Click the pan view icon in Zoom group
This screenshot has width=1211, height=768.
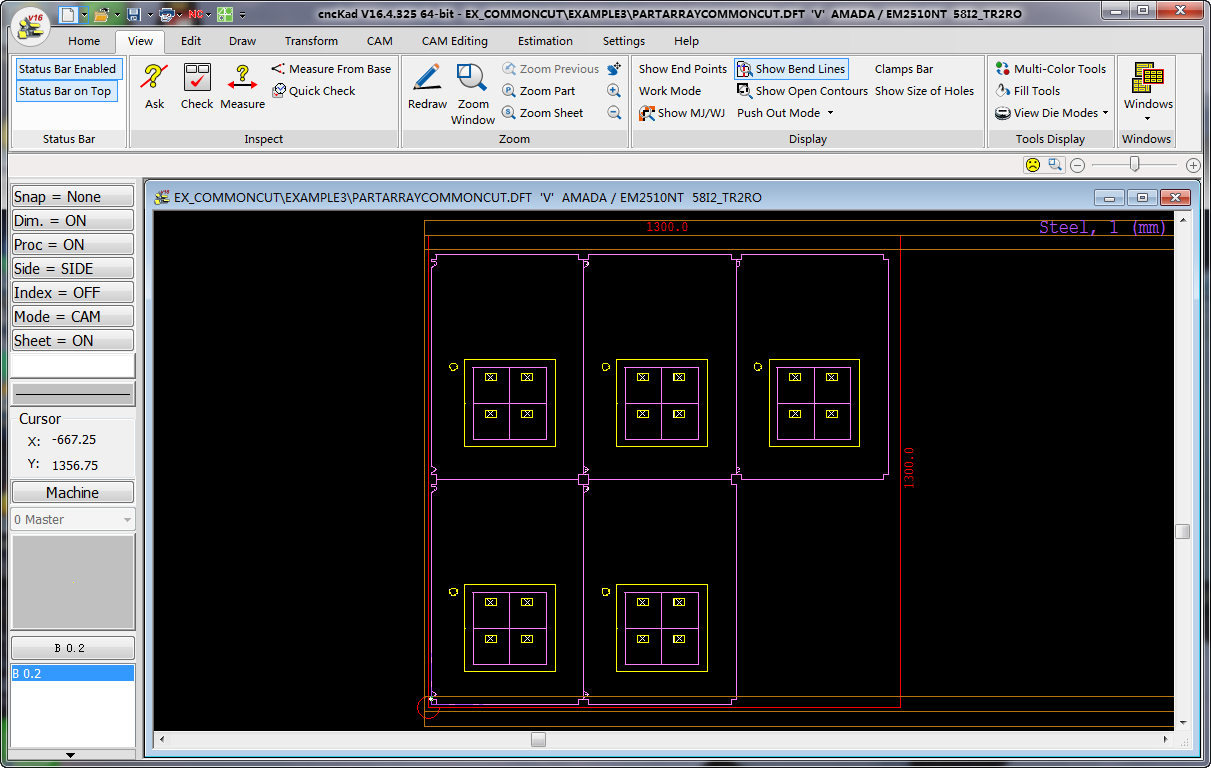614,69
